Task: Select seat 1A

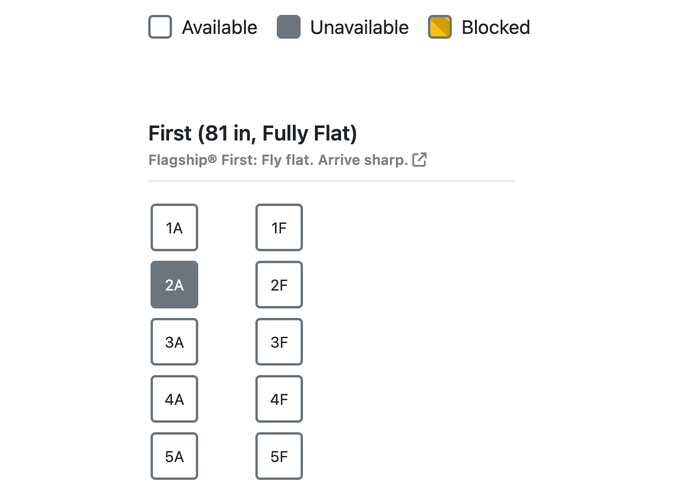Action: point(174,228)
